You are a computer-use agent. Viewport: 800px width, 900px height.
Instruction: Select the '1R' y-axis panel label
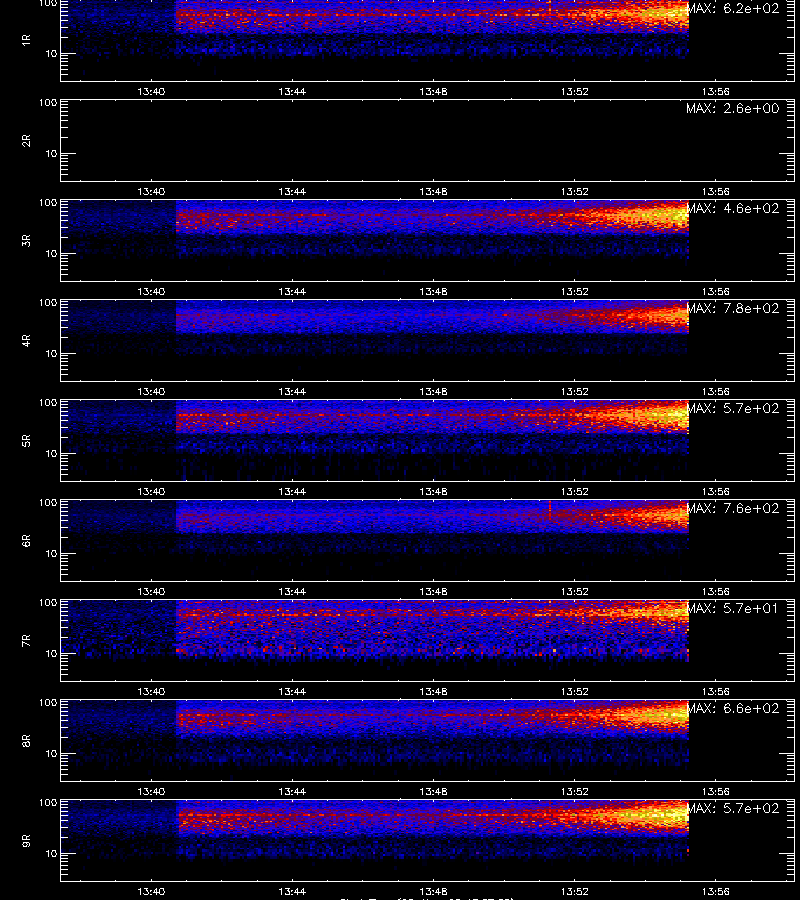coord(26,40)
